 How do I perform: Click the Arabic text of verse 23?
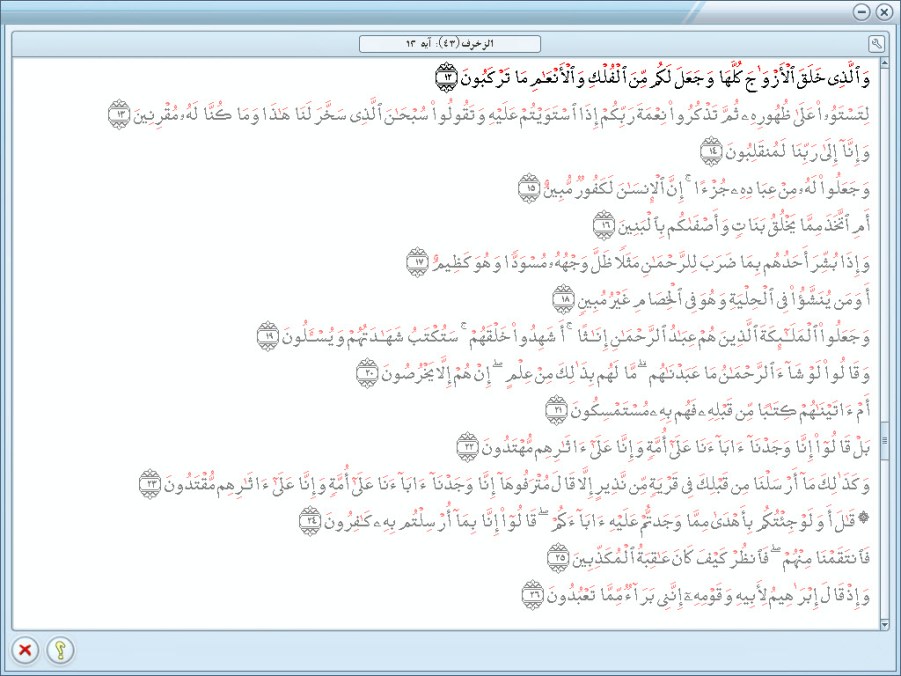click(x=517, y=485)
